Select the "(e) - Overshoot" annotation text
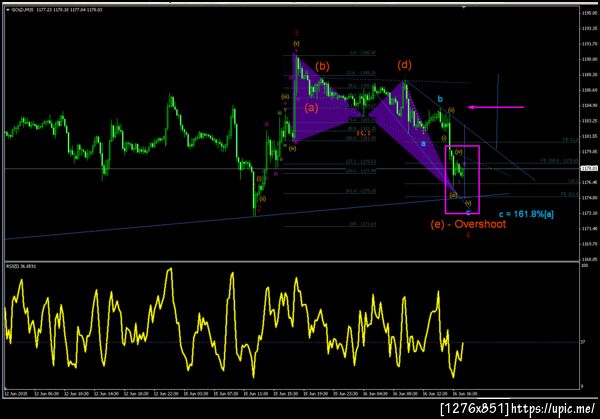The height and width of the screenshot is (419, 600). tap(468, 224)
